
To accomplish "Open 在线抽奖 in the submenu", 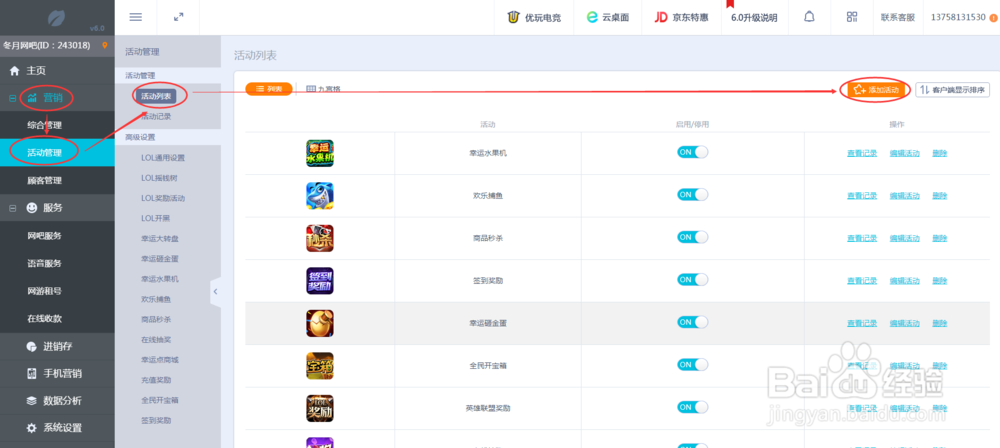I will click(156, 340).
